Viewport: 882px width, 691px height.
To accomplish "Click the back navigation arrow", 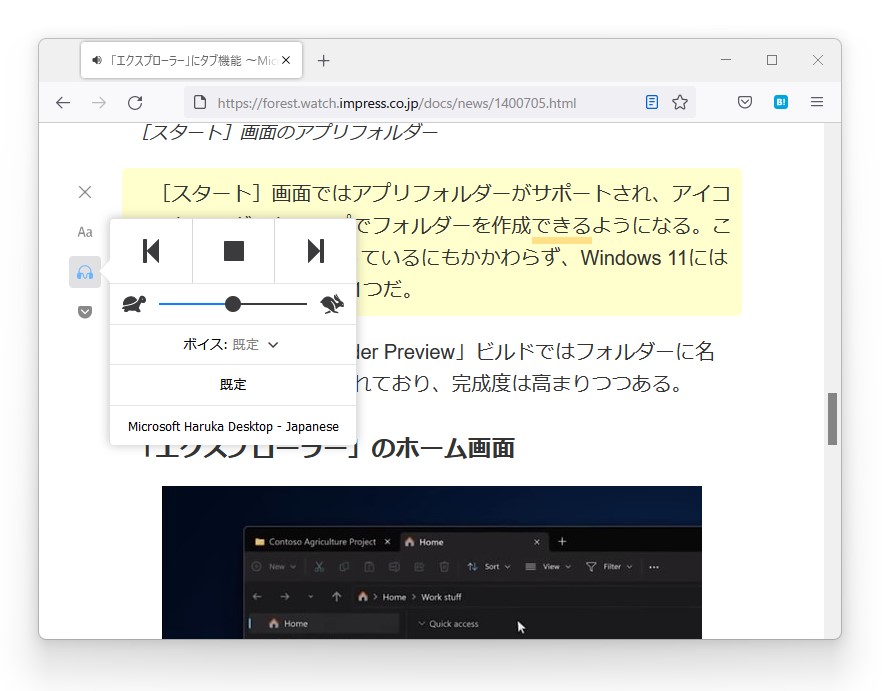I will [63, 102].
